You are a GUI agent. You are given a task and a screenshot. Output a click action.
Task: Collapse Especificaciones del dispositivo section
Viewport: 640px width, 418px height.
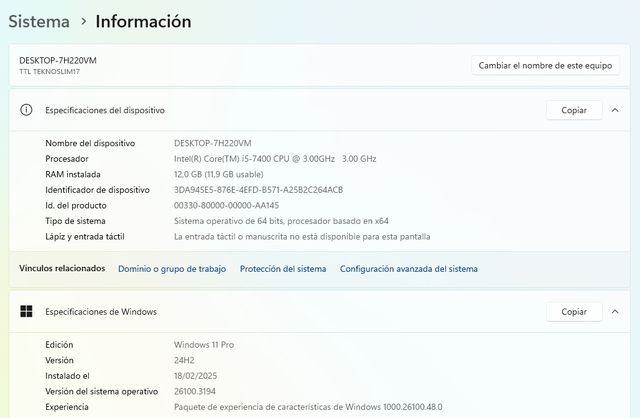click(x=615, y=110)
